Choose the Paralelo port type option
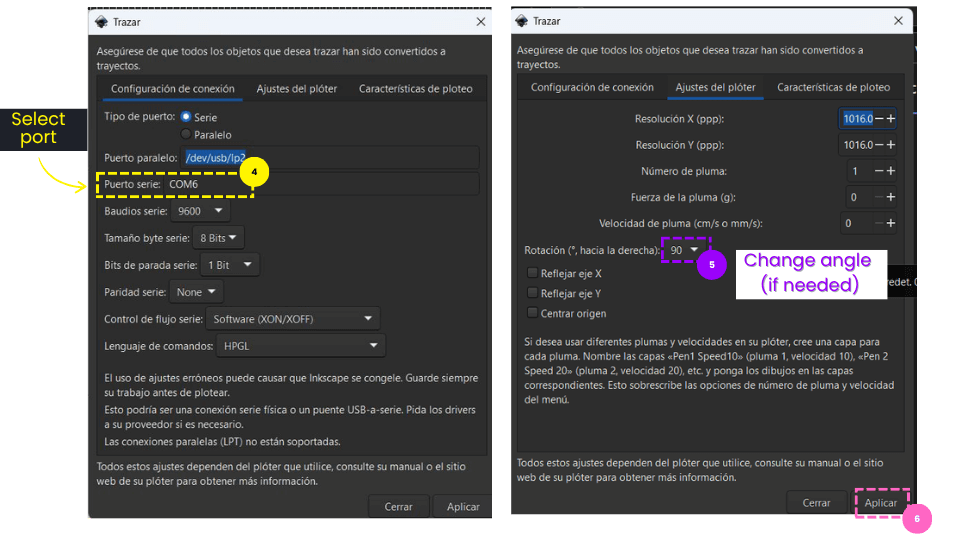The image size is (960, 540). tap(186, 134)
